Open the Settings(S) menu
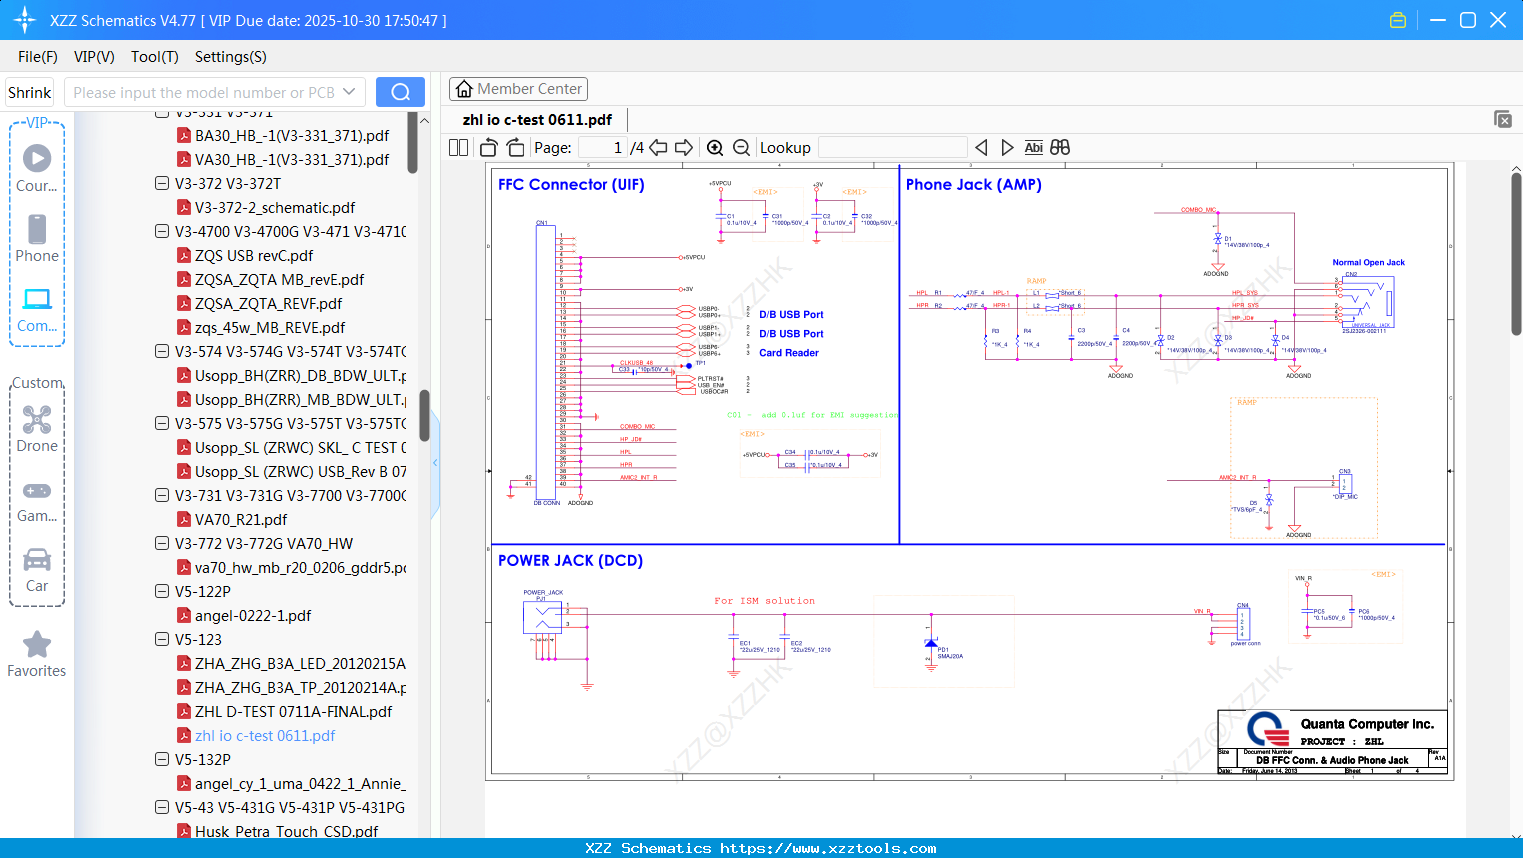This screenshot has height=858, width=1523. click(x=230, y=57)
